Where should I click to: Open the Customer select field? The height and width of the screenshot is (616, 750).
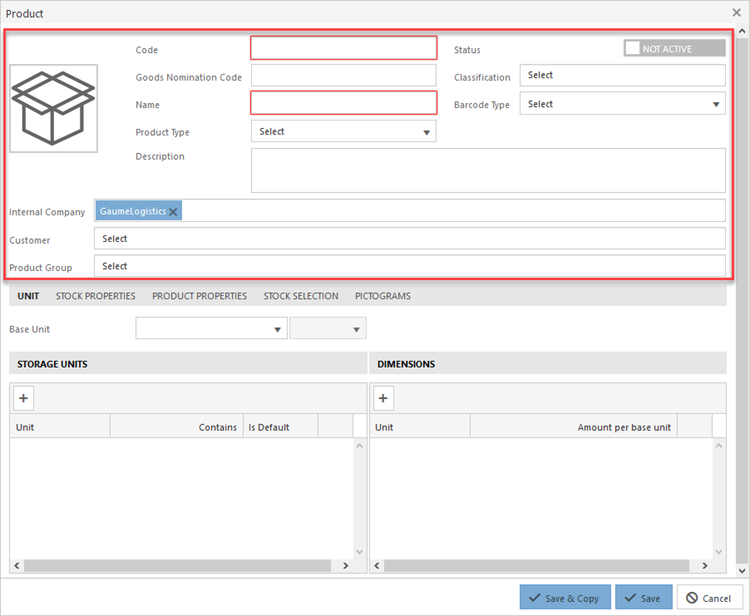409,239
